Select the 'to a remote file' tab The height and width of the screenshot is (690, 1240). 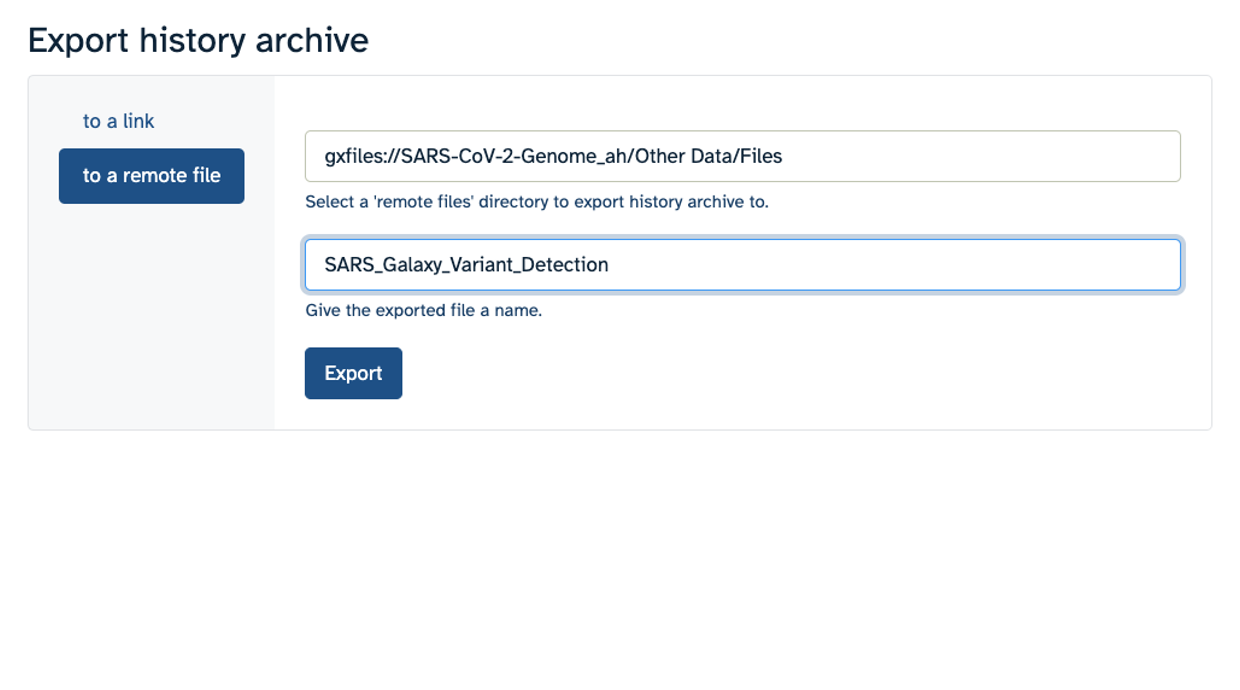point(151,176)
